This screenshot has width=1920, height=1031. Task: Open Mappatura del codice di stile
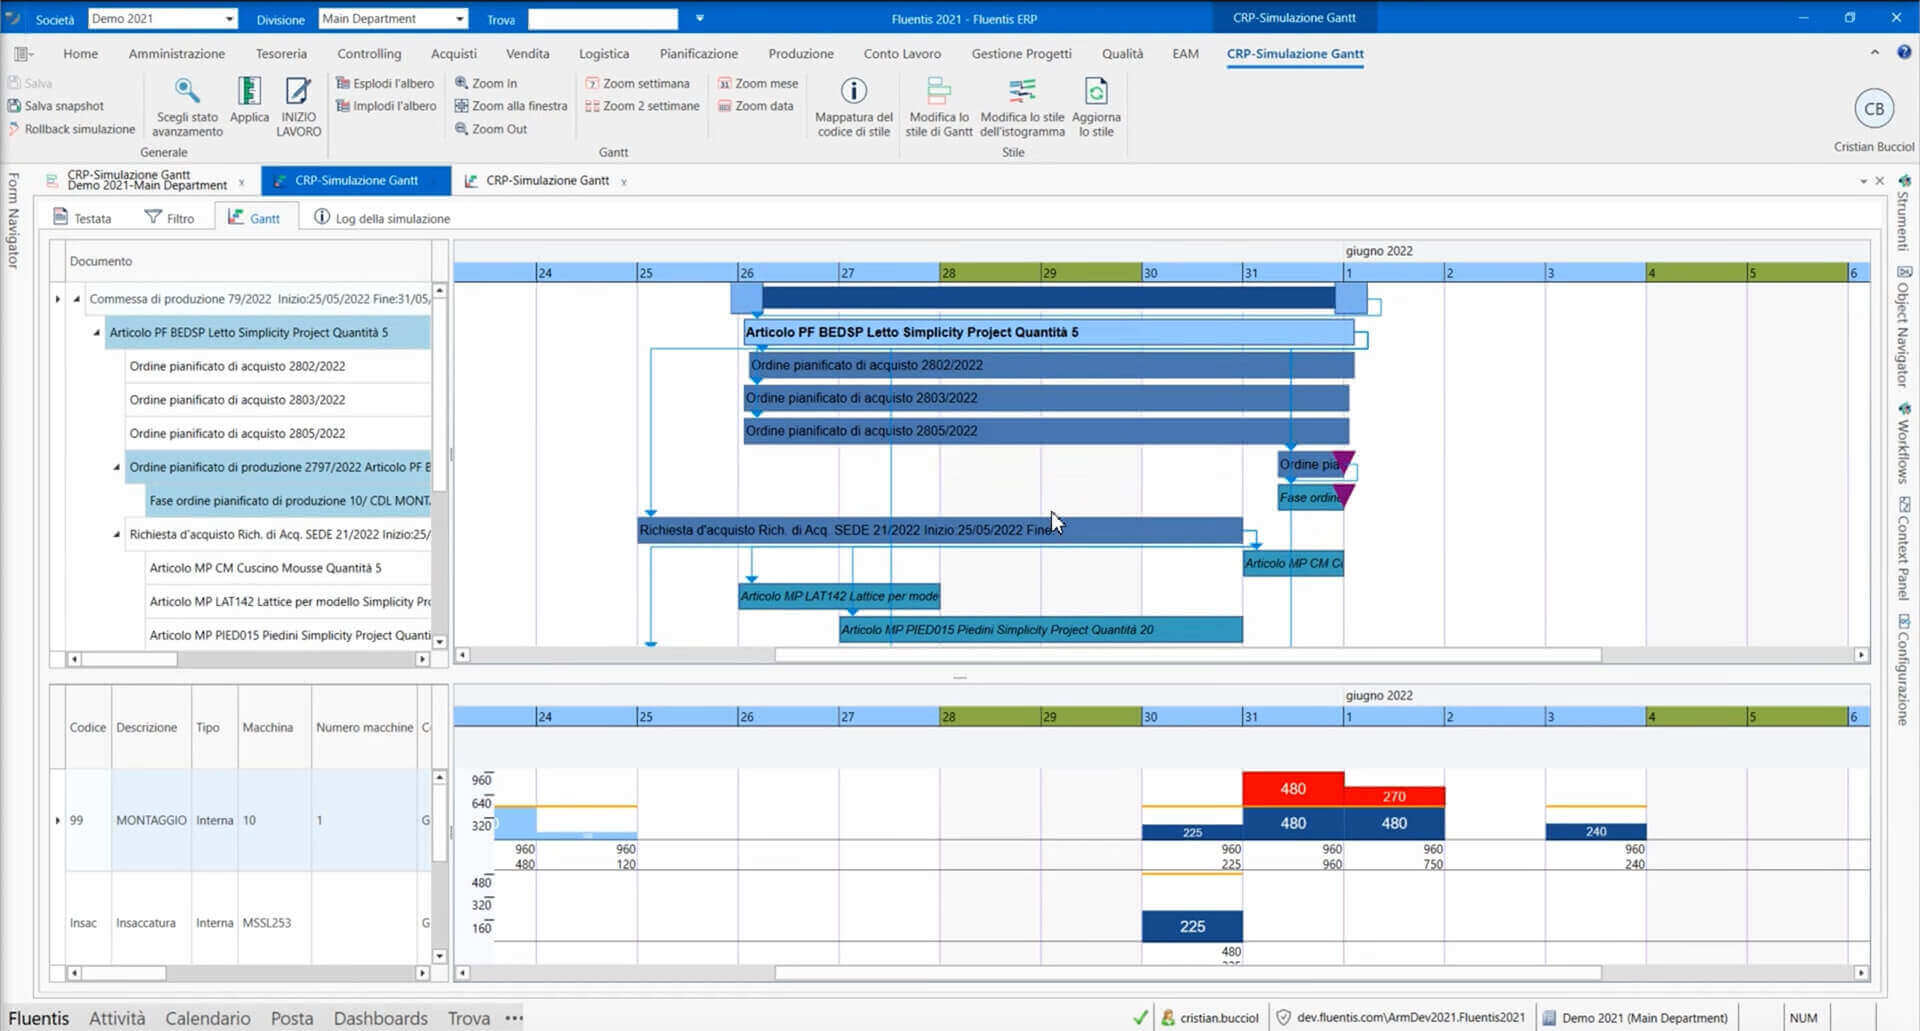click(x=853, y=107)
